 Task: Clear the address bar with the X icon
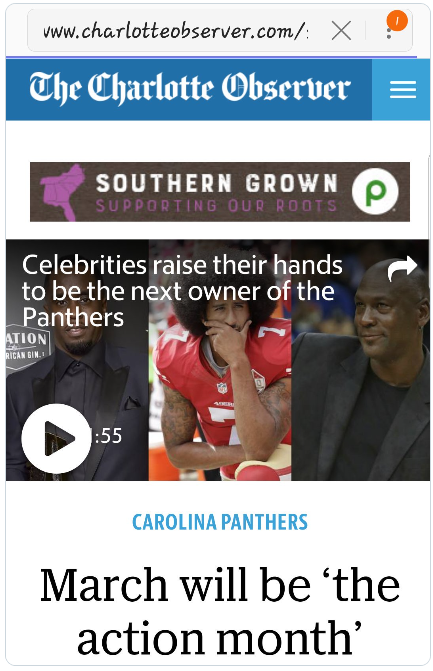(341, 31)
